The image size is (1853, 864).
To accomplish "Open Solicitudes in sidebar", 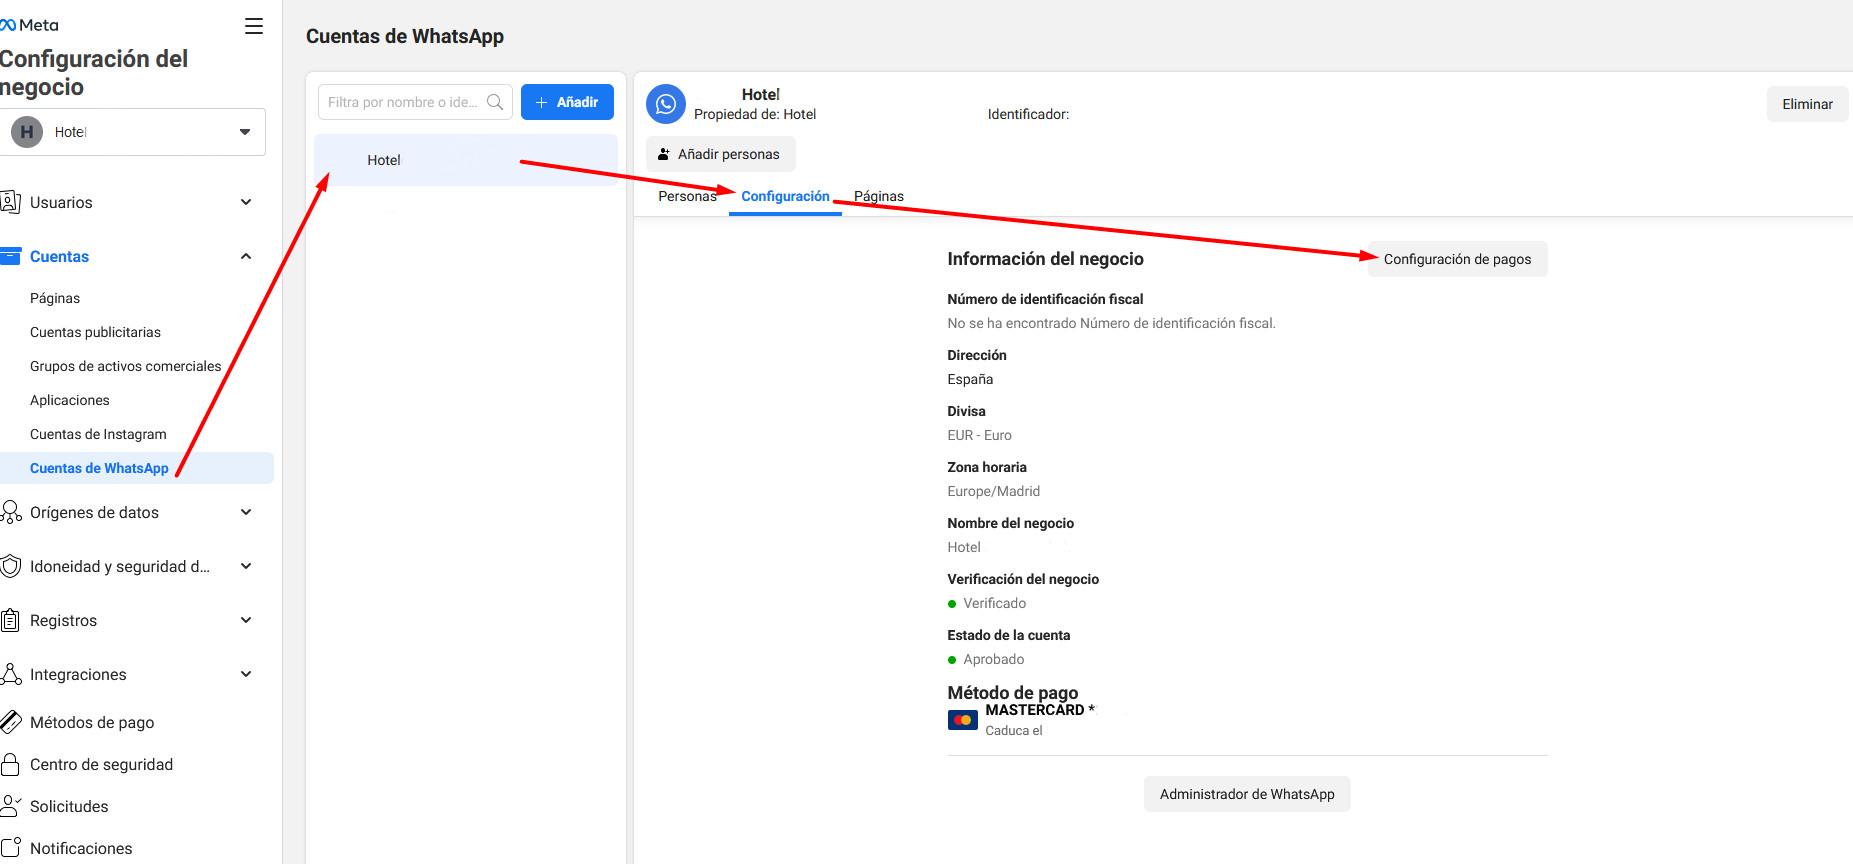I will pos(69,806).
